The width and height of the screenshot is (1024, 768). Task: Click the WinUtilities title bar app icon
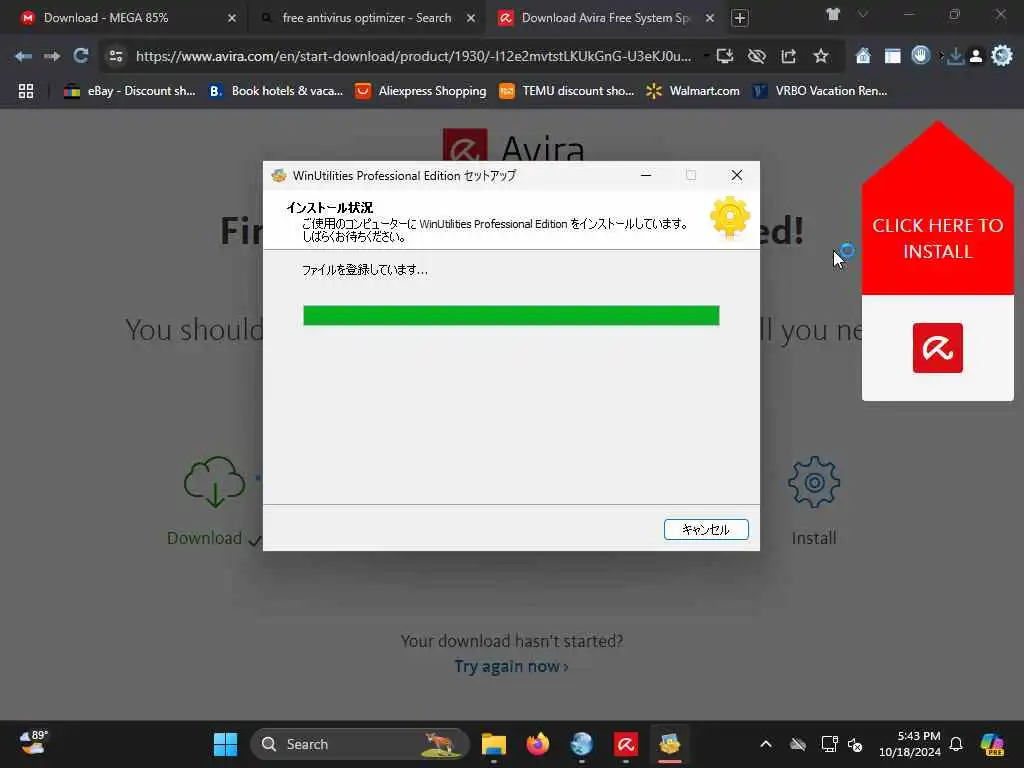point(279,176)
